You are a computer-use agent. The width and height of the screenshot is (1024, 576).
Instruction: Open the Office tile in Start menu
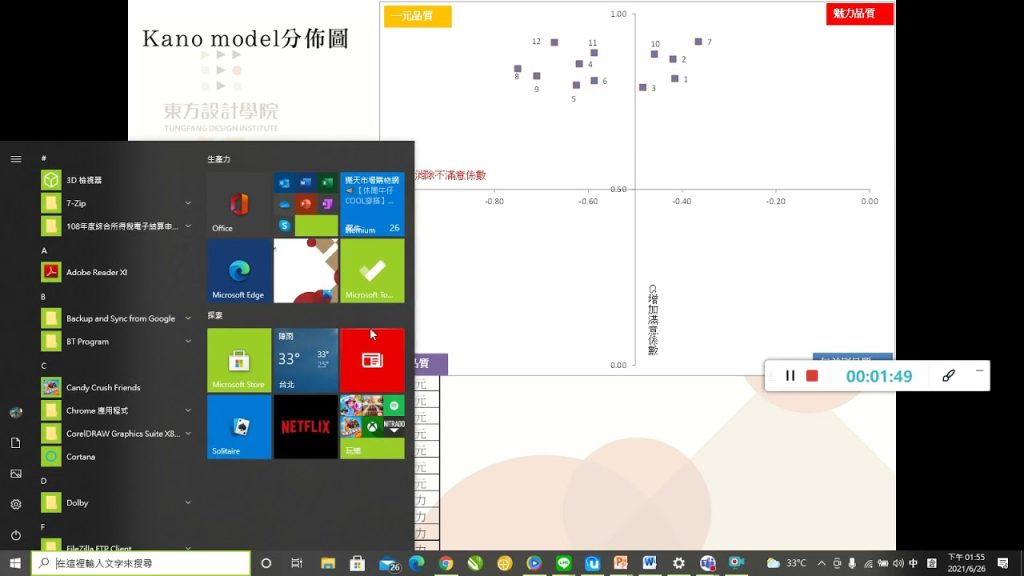(x=239, y=204)
